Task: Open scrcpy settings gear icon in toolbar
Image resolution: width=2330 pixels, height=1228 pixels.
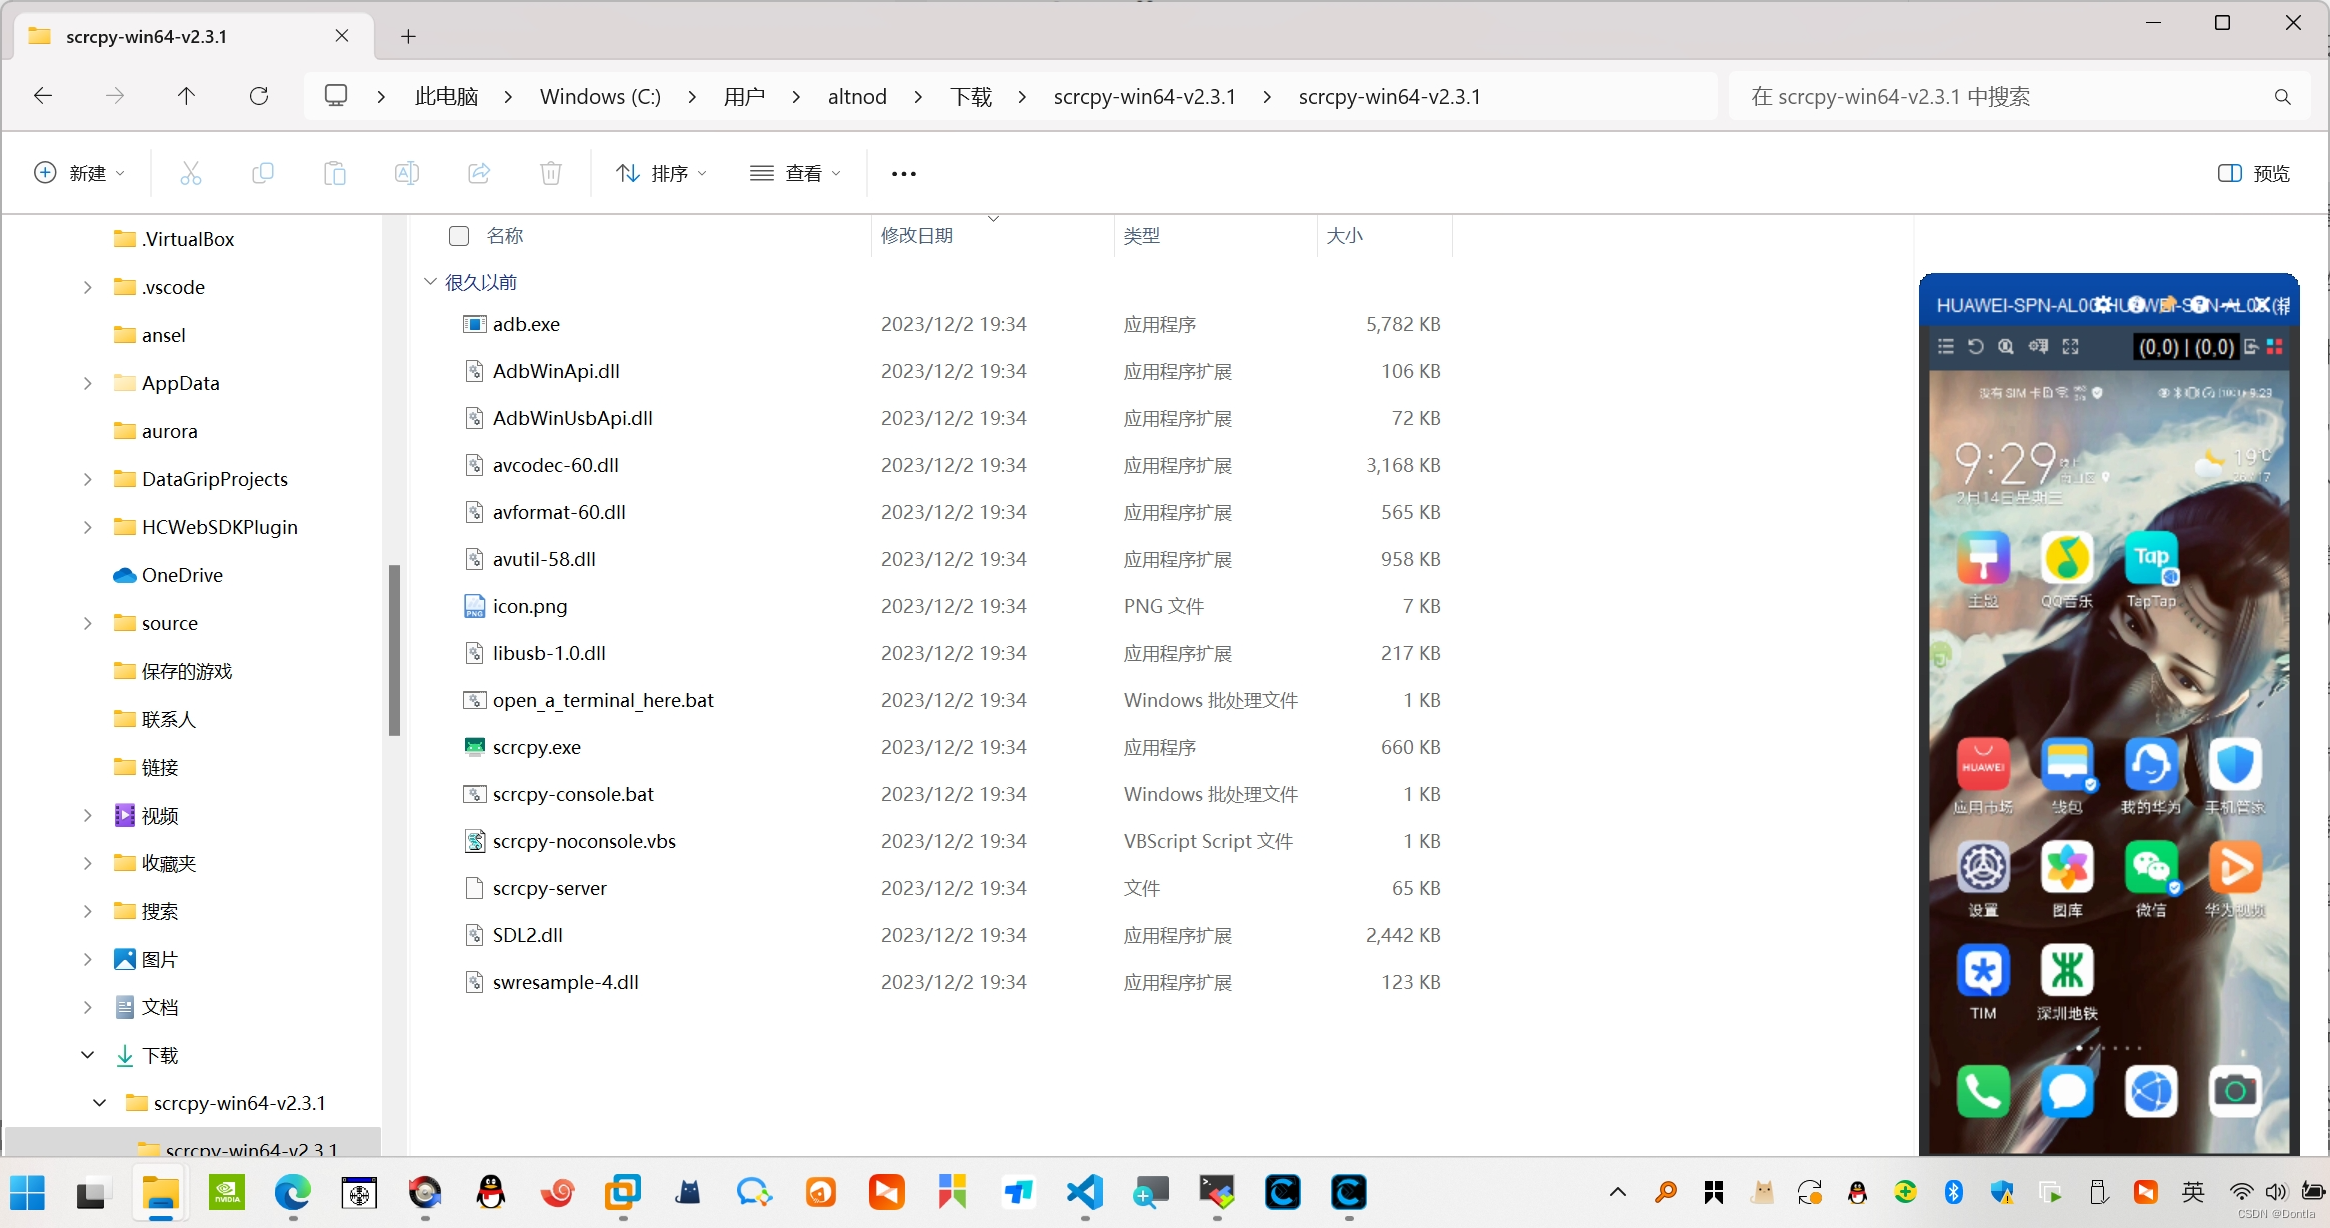Action: (2039, 346)
